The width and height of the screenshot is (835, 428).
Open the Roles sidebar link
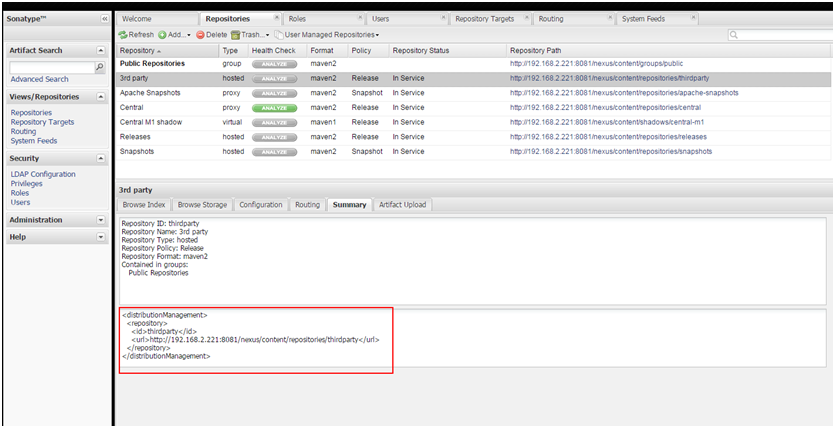pyautogui.click(x=20, y=193)
